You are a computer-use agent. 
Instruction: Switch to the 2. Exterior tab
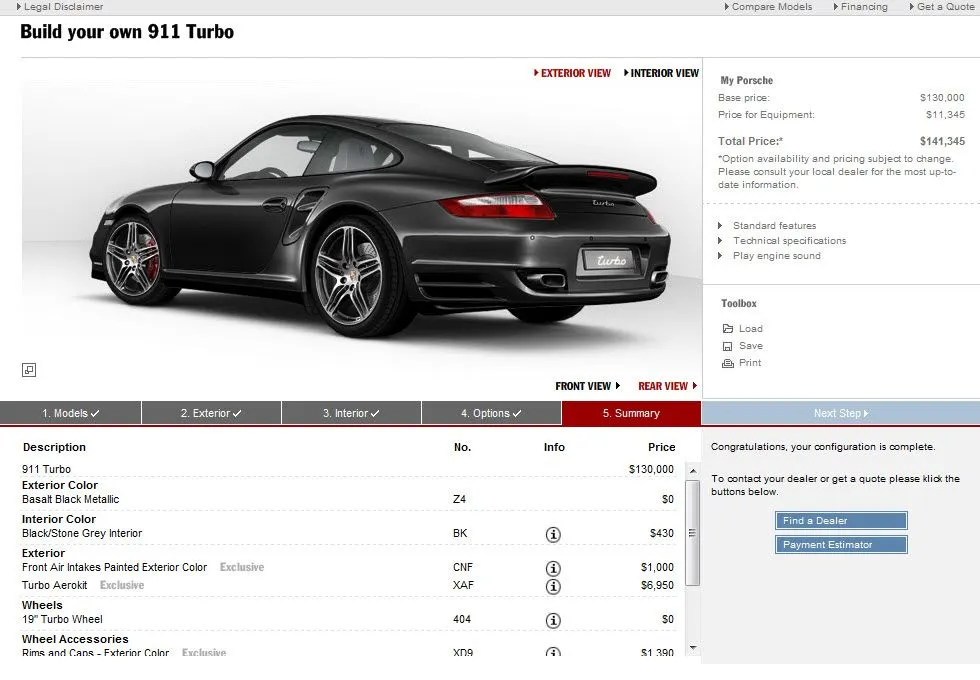(x=211, y=413)
